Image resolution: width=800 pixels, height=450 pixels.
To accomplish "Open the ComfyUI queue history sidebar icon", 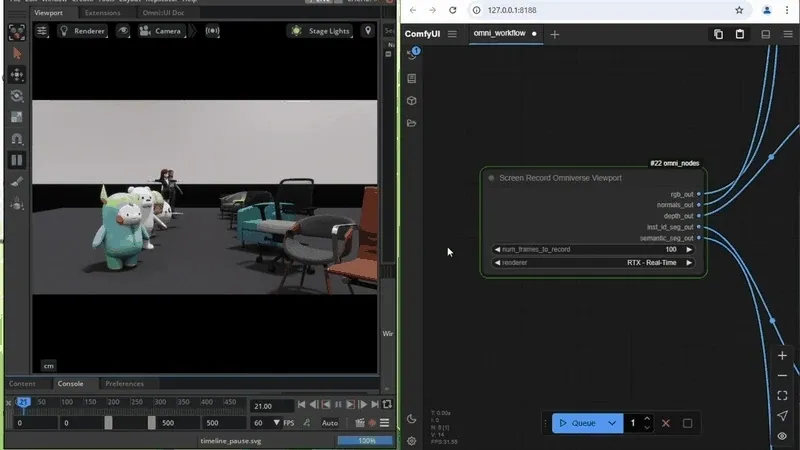I will click(412, 54).
